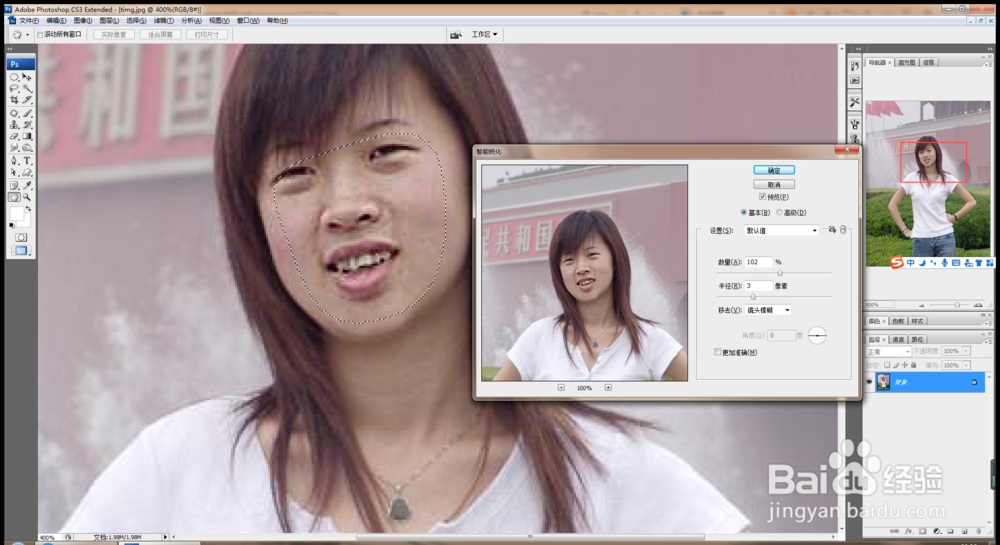Select the Healing Brush tool
The width and height of the screenshot is (1000, 545).
[14, 113]
